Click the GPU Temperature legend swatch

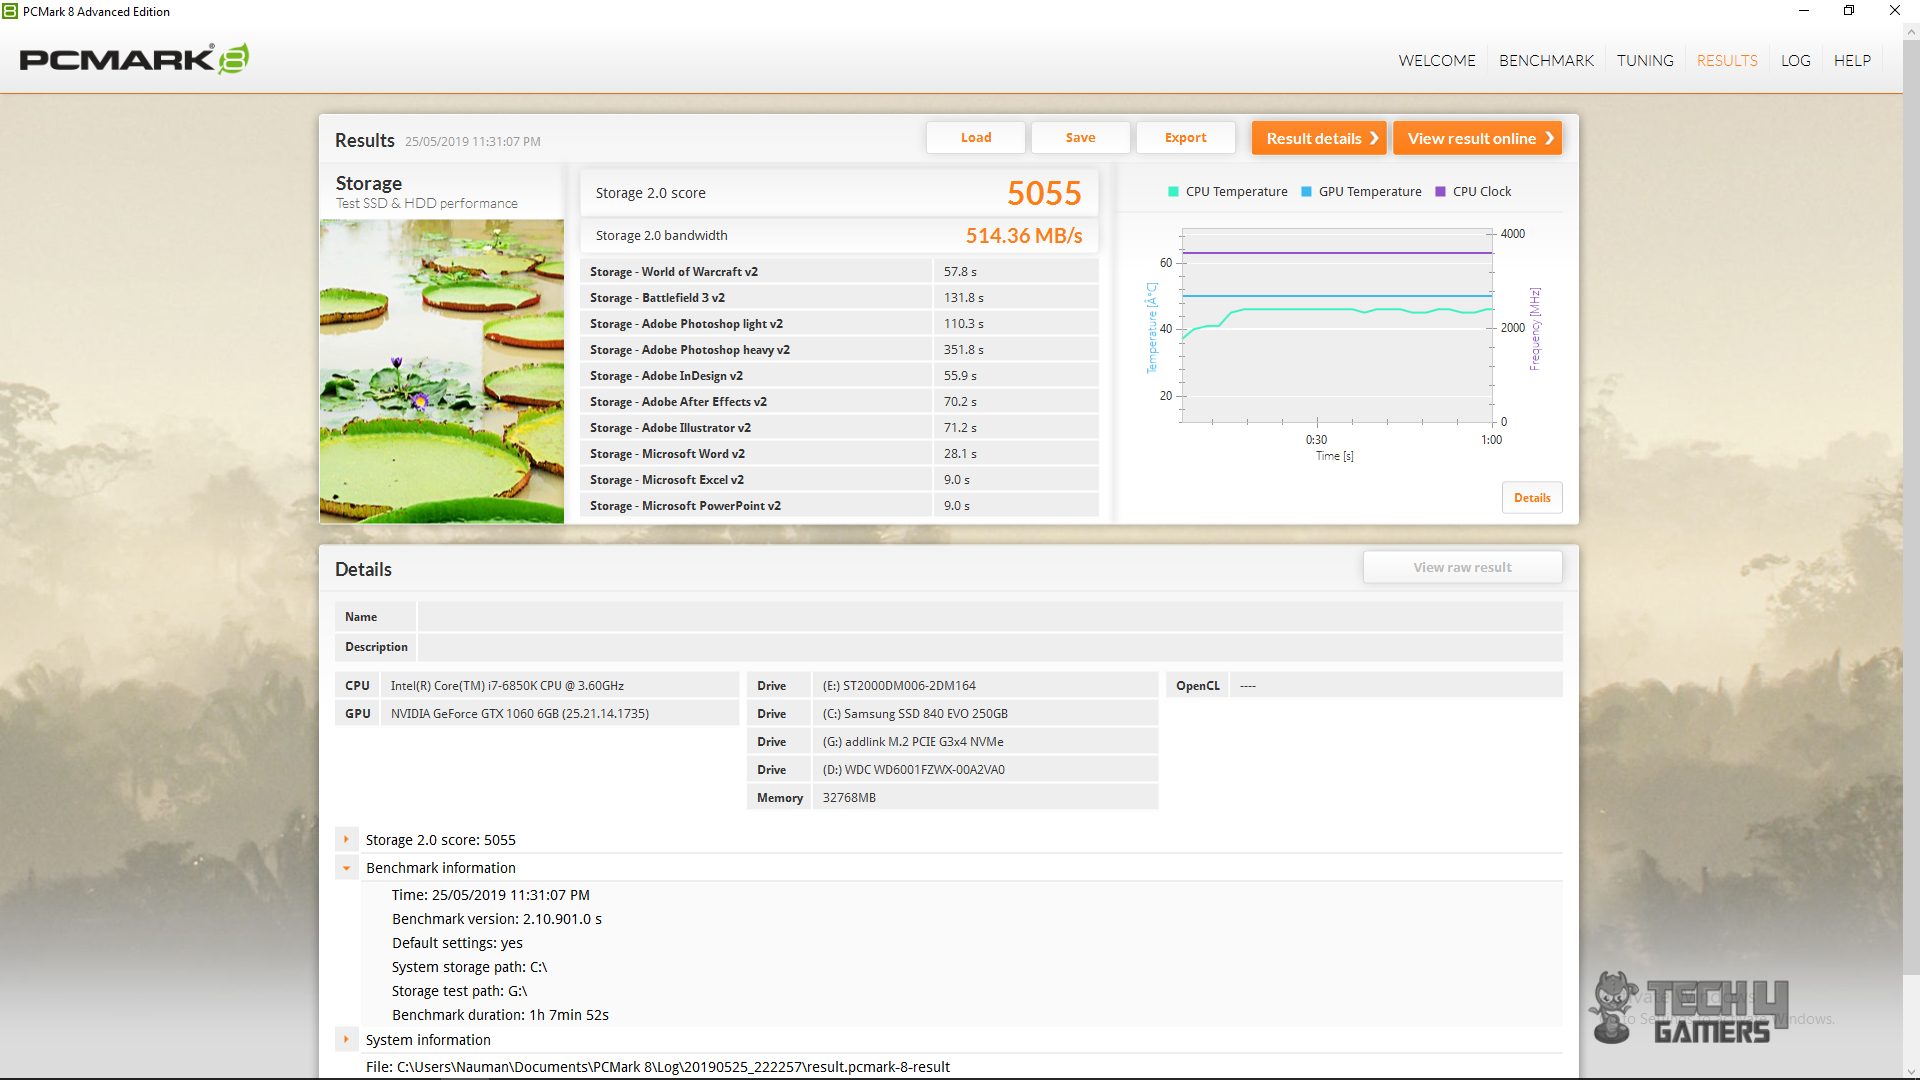1306,192
